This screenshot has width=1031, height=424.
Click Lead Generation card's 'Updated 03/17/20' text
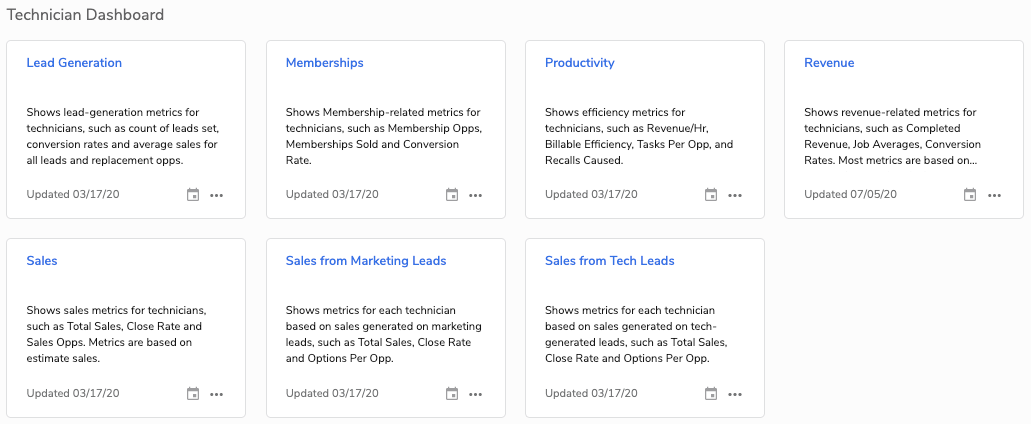coord(73,195)
